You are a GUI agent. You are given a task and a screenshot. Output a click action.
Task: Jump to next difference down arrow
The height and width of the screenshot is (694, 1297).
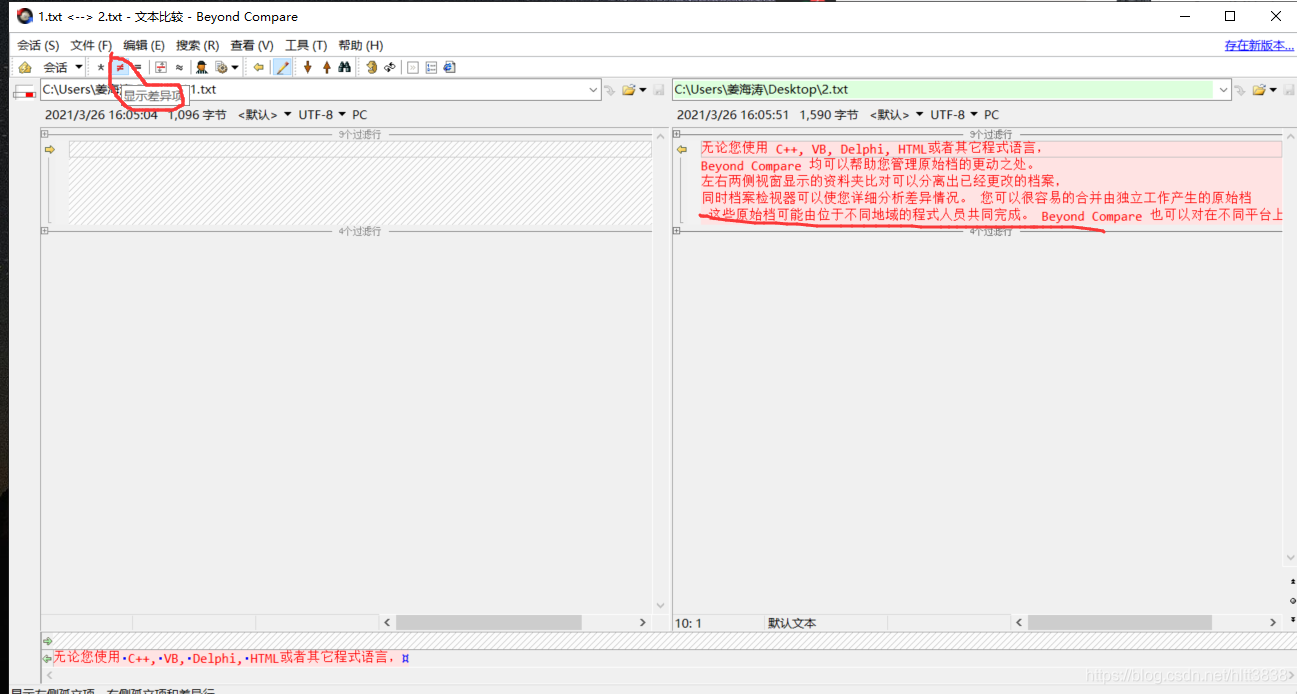click(308, 67)
